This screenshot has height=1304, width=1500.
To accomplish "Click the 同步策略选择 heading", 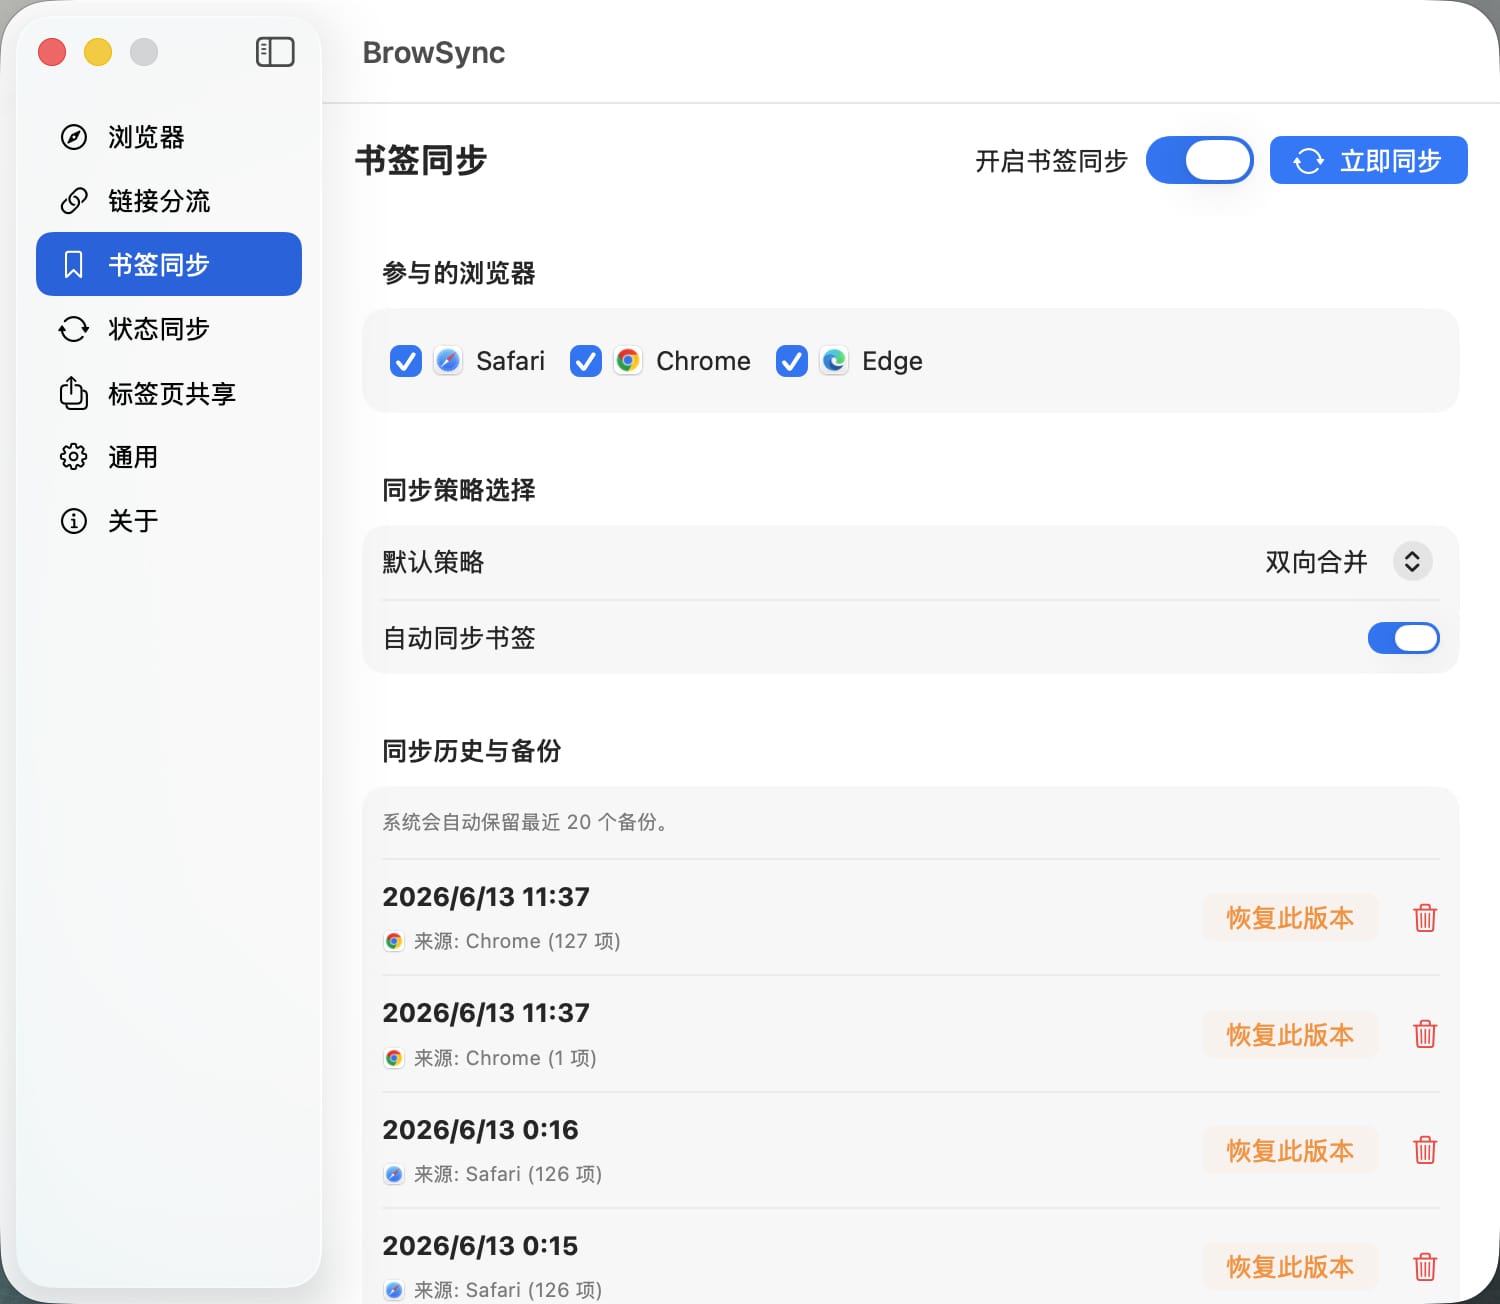I will point(459,490).
